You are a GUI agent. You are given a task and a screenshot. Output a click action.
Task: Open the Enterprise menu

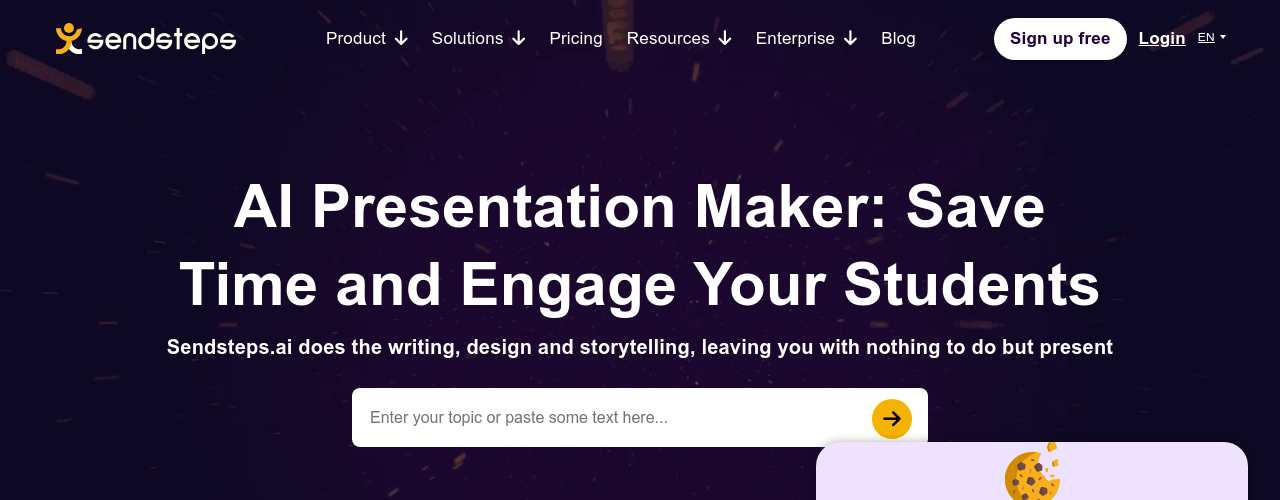[x=795, y=38]
